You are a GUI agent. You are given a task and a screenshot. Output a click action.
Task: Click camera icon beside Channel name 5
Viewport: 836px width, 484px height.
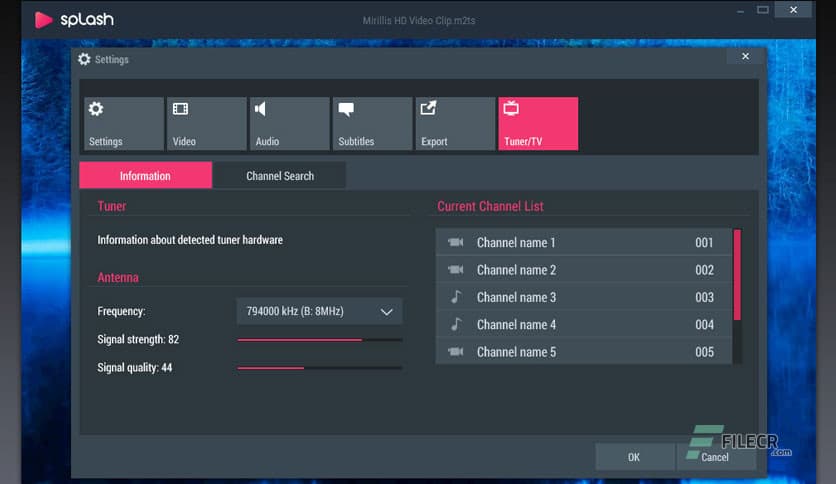click(x=456, y=352)
